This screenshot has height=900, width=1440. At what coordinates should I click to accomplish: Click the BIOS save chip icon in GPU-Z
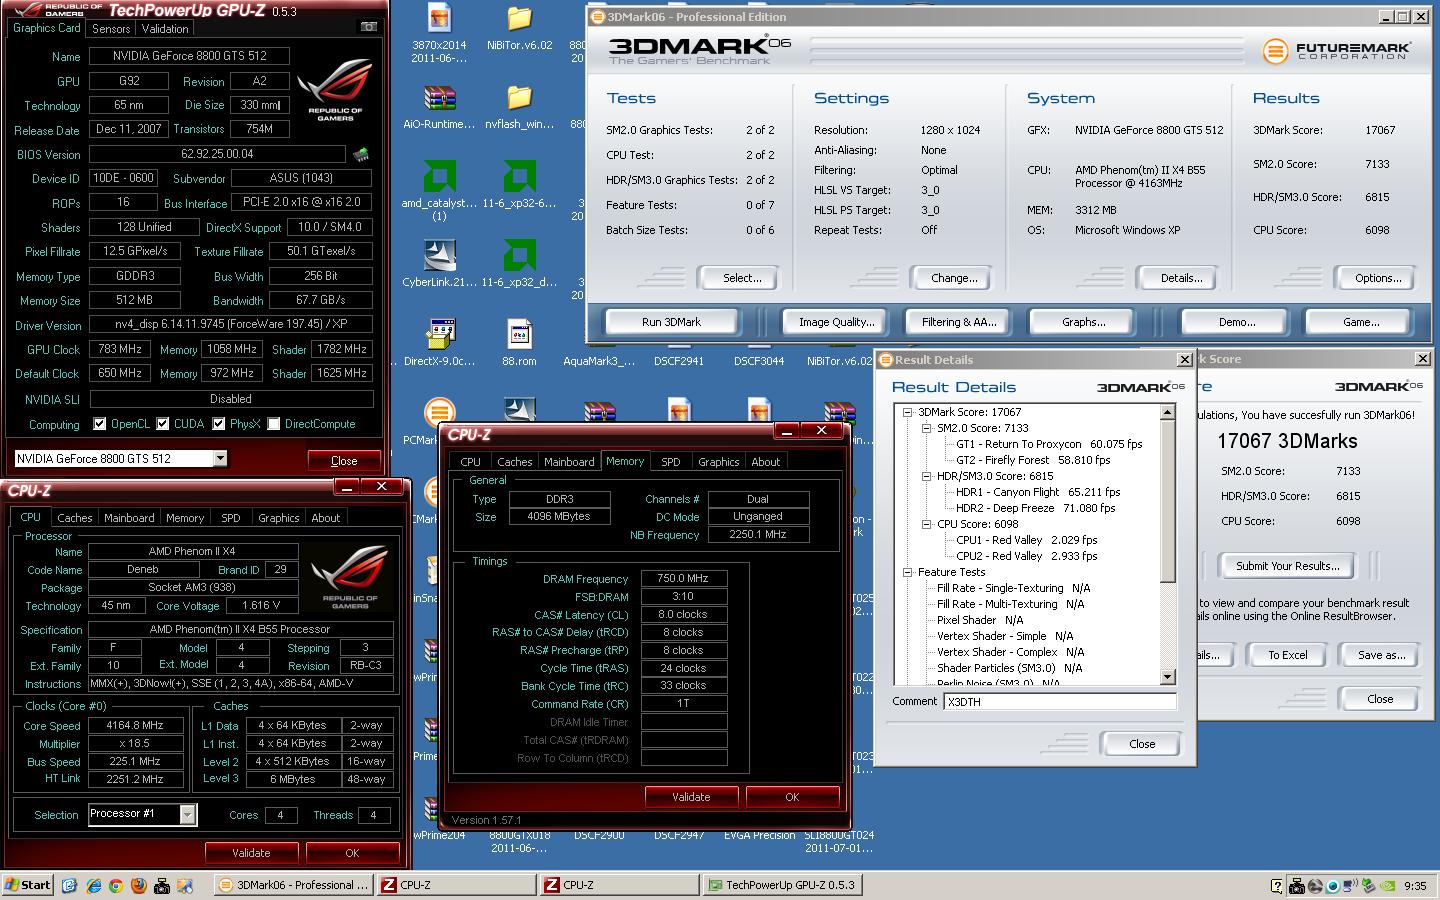(x=361, y=154)
